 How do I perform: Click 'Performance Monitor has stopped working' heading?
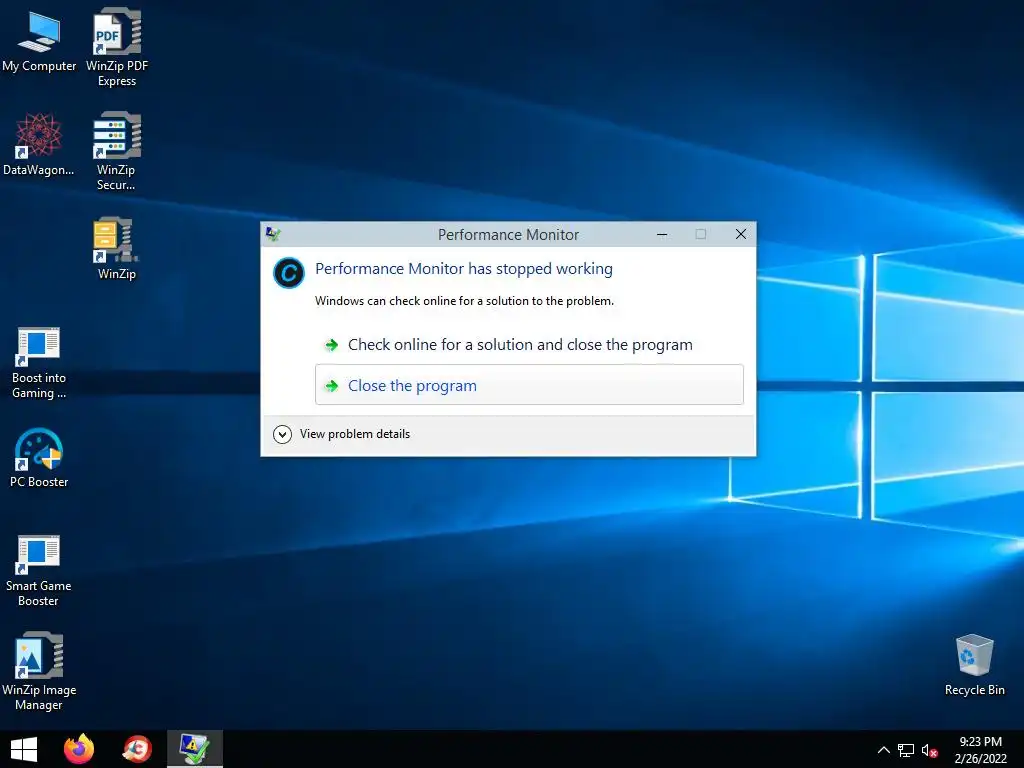464,268
